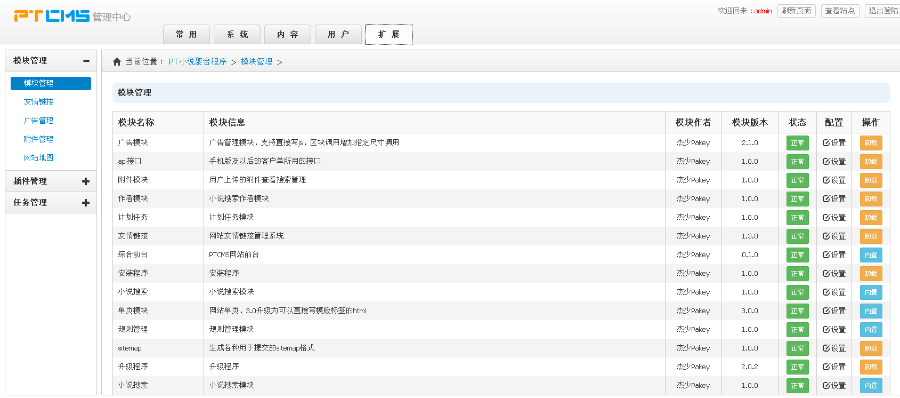Toggle 正常 status of 综合前台
900x398 pixels.
click(797, 255)
